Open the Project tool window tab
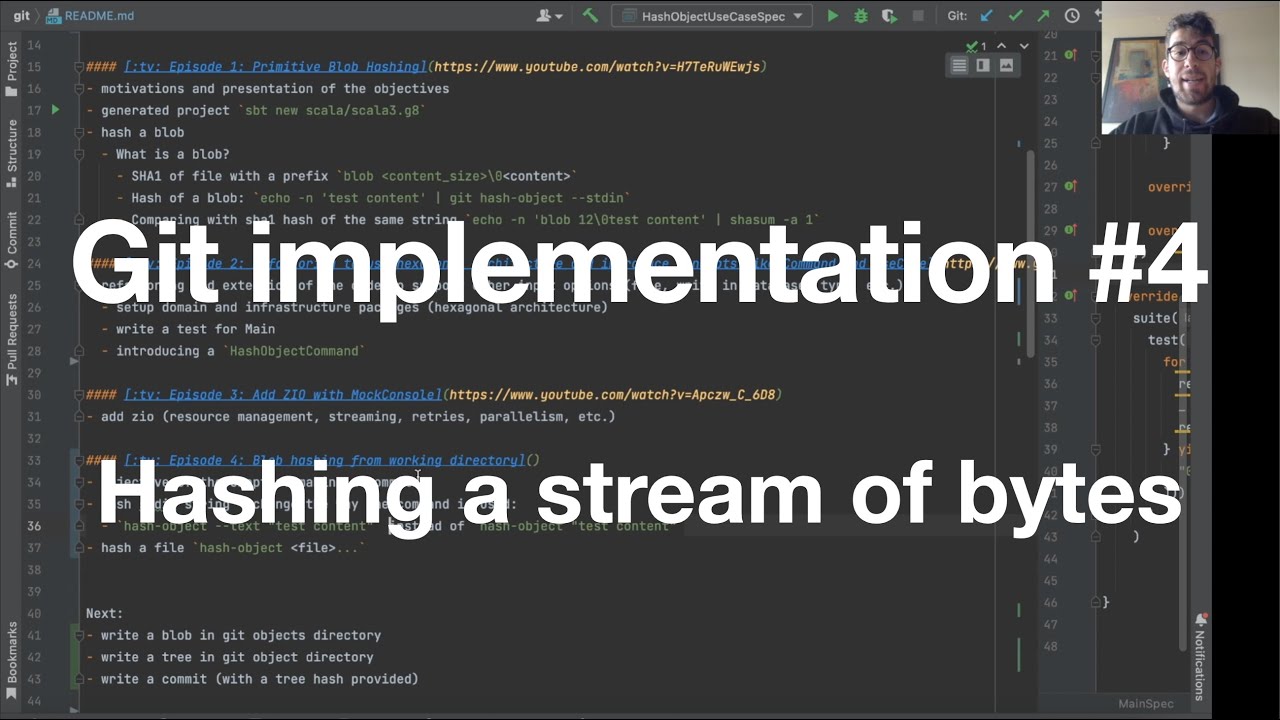Image resolution: width=1280 pixels, height=720 pixels. [11, 68]
